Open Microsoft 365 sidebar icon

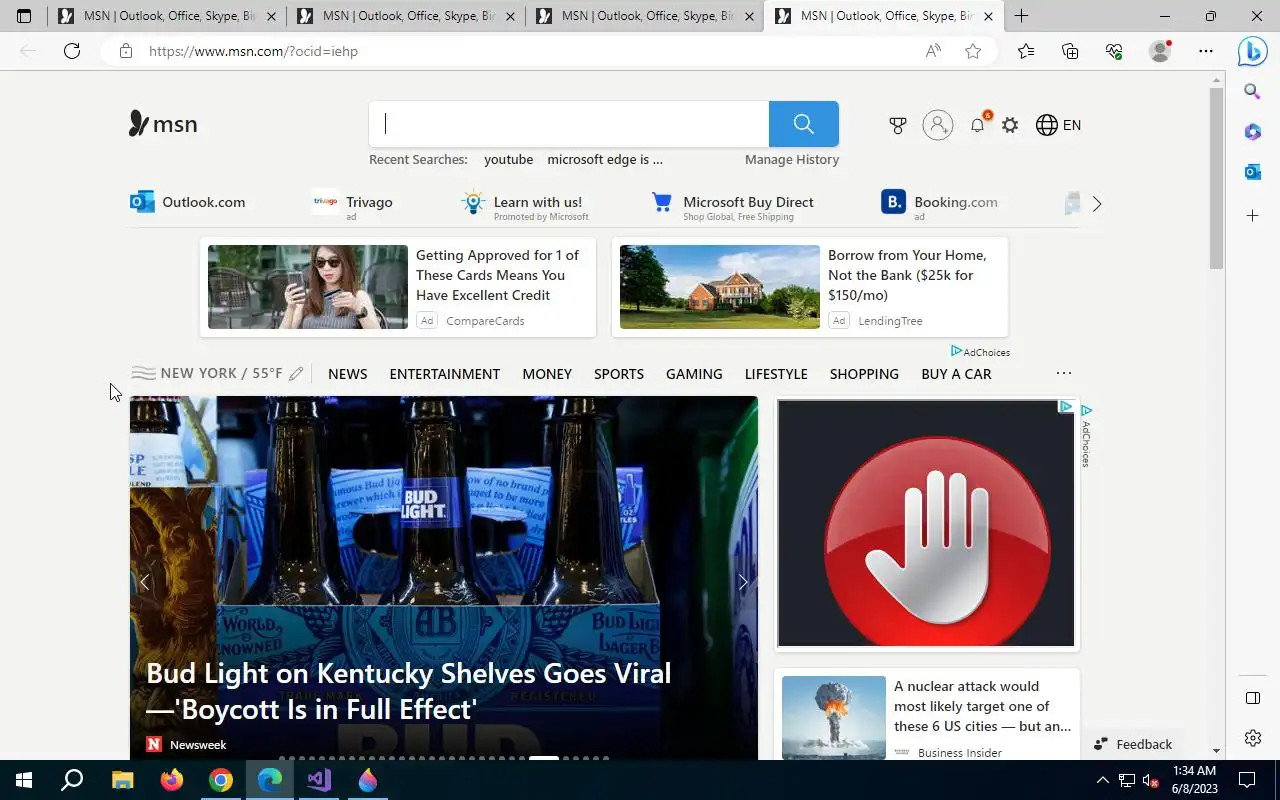(x=1252, y=132)
